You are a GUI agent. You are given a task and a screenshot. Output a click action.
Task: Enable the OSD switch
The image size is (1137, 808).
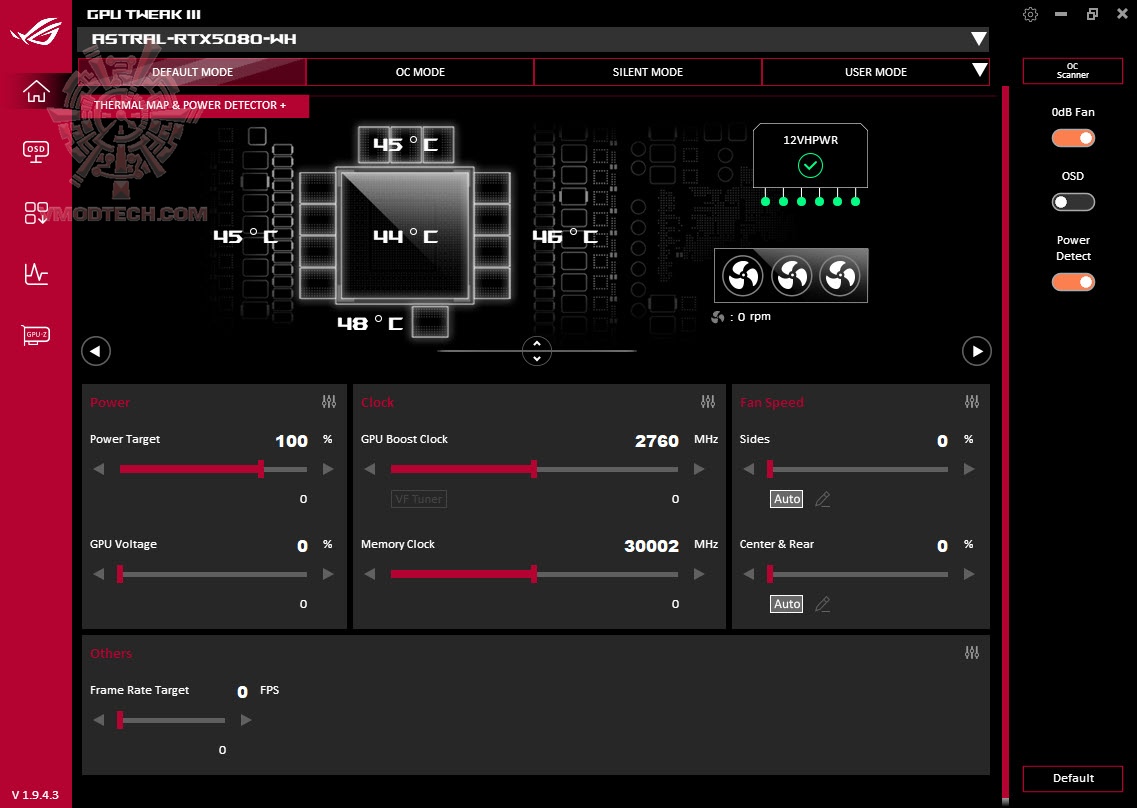(x=1073, y=202)
